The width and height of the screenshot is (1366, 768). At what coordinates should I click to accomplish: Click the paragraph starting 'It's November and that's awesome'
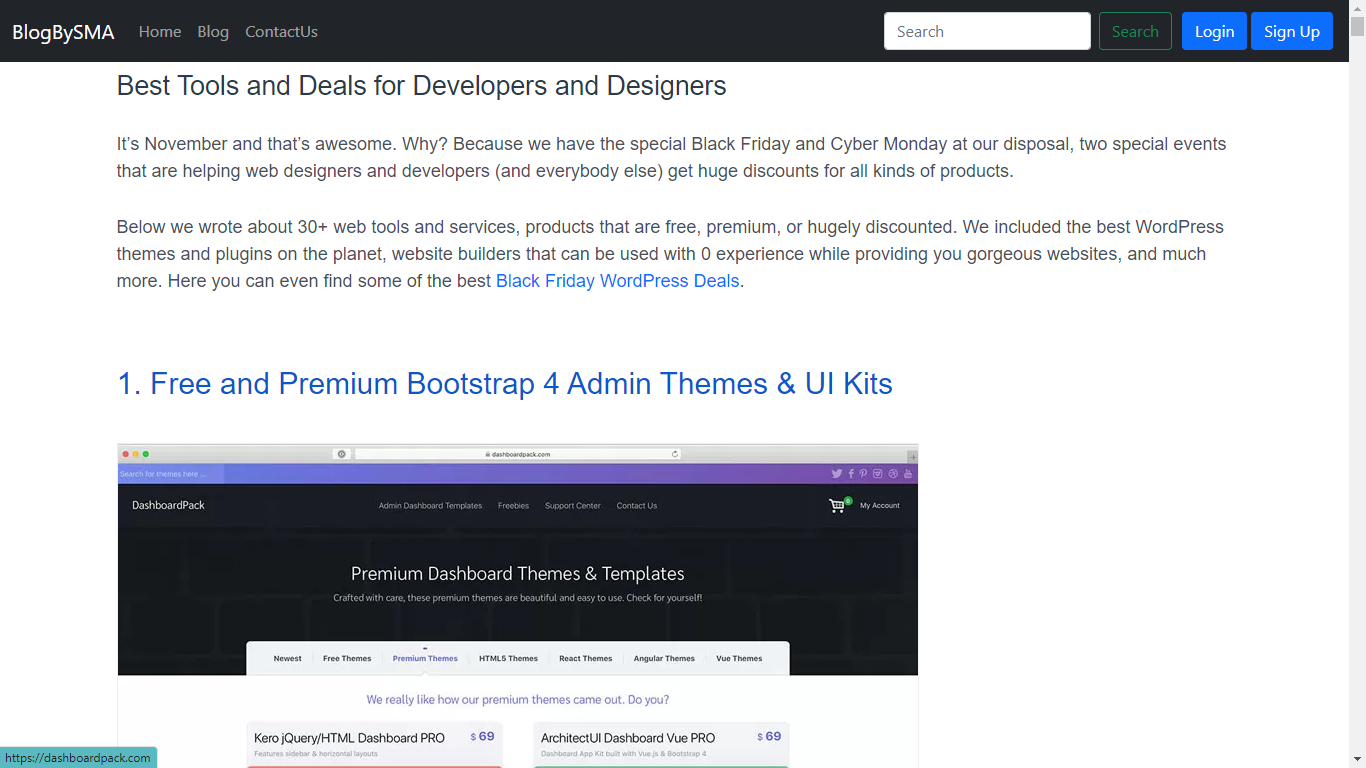[672, 158]
